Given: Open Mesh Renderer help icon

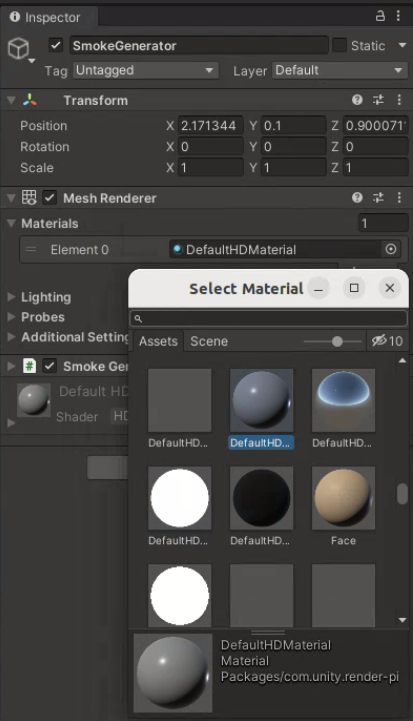Looking at the screenshot, I should (x=357, y=198).
